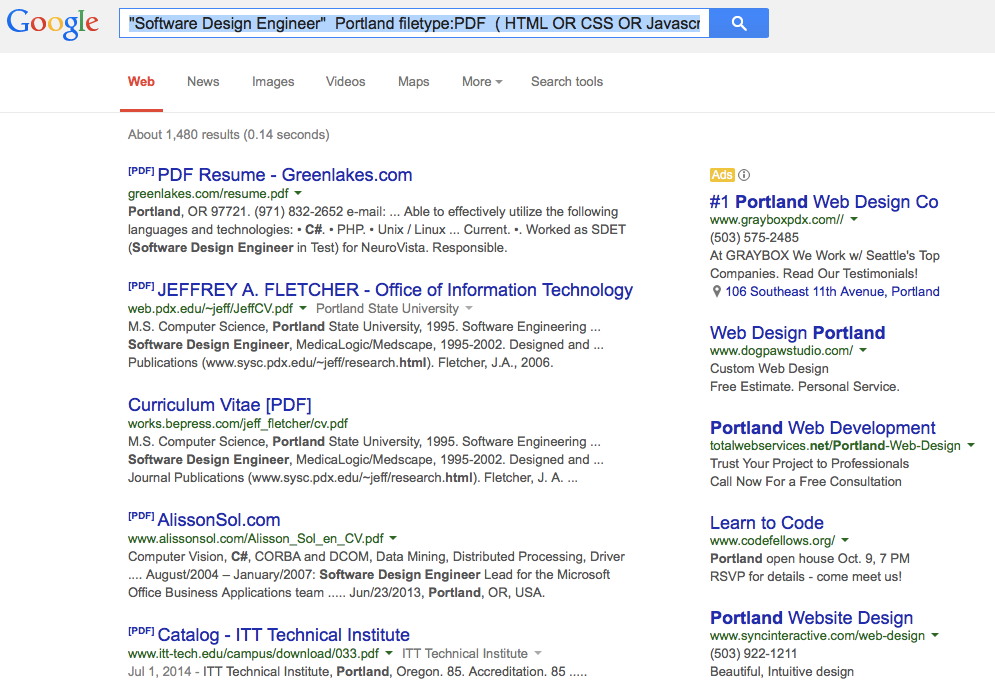Open the Maps tab
The image size is (995, 680).
[x=414, y=82]
